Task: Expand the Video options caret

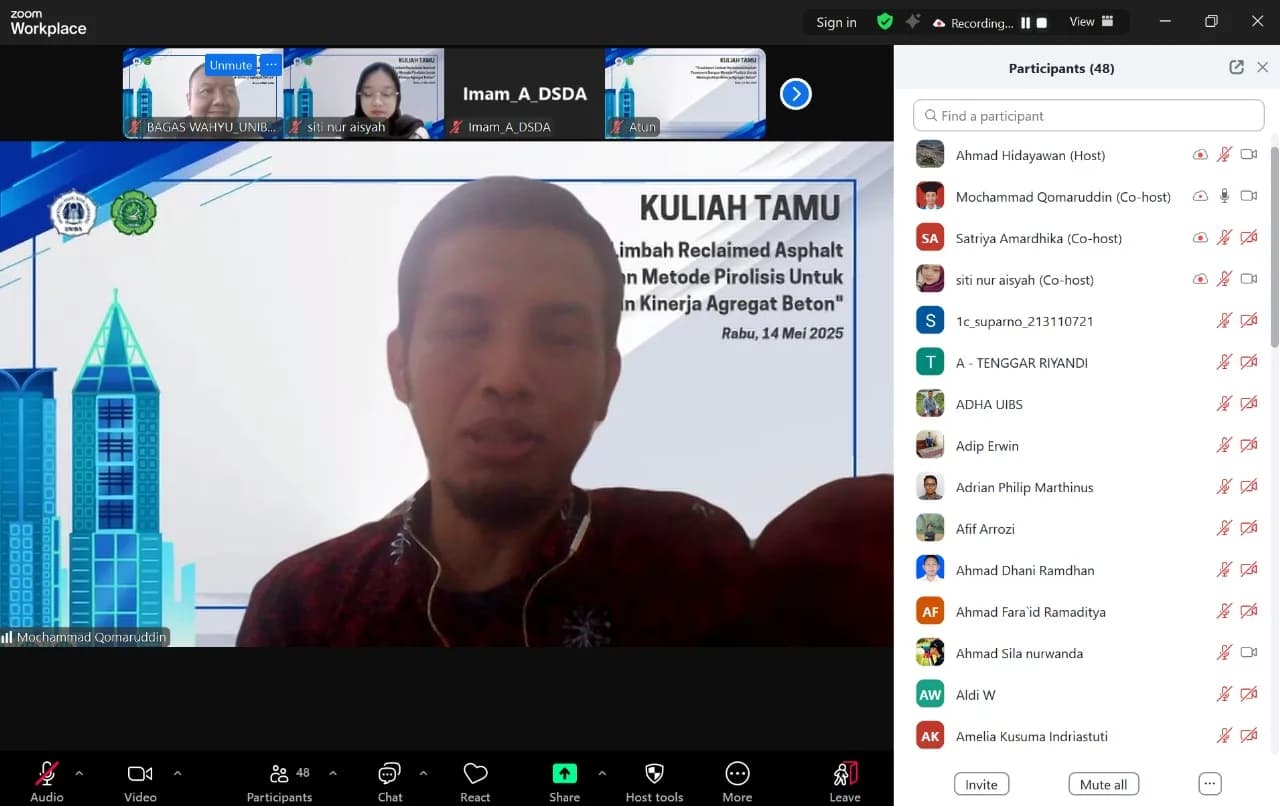Action: point(177,773)
